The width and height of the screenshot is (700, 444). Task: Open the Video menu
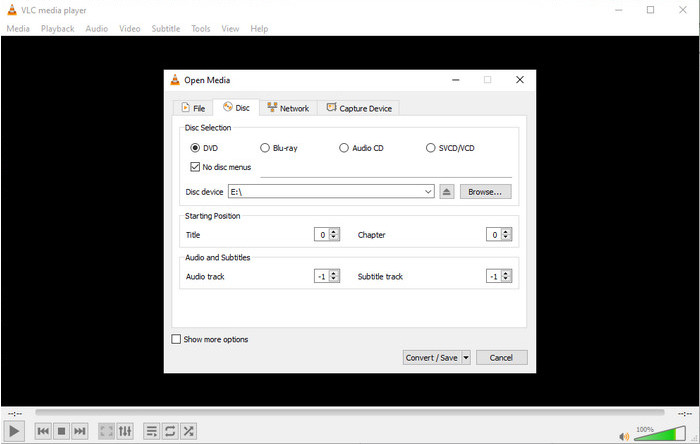click(129, 29)
